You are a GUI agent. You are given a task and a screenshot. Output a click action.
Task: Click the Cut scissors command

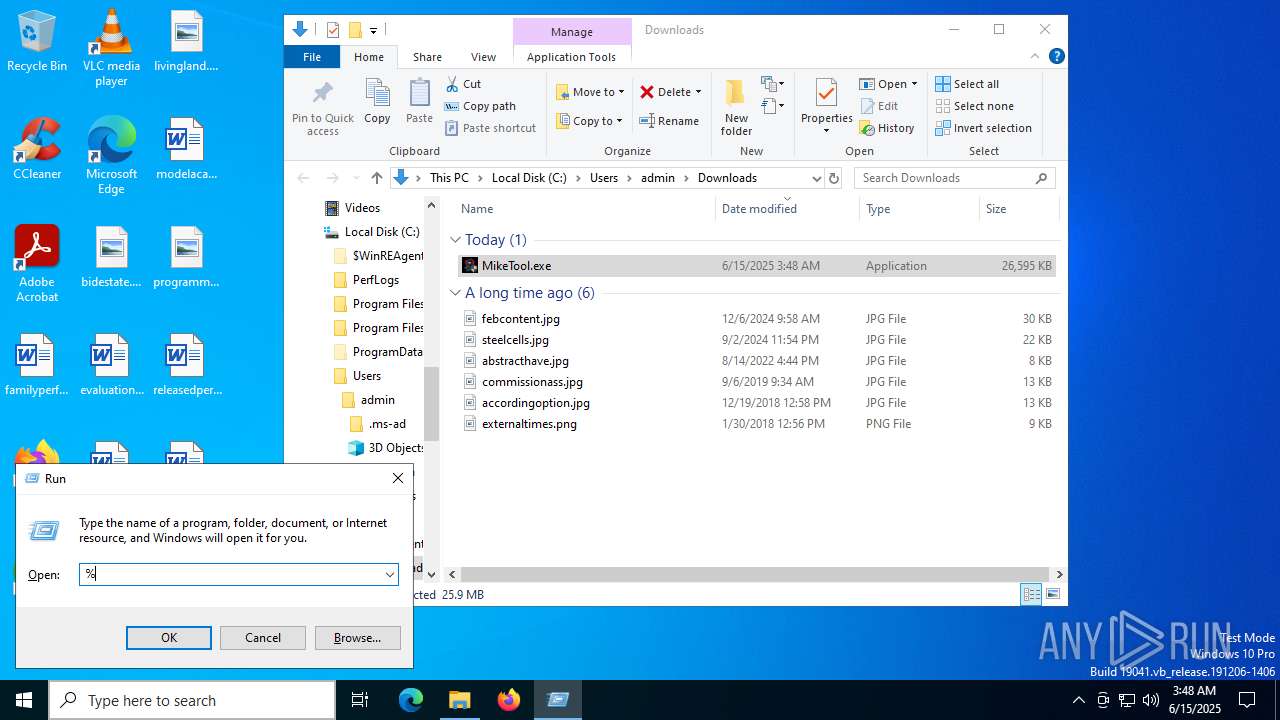pyautogui.click(x=463, y=84)
